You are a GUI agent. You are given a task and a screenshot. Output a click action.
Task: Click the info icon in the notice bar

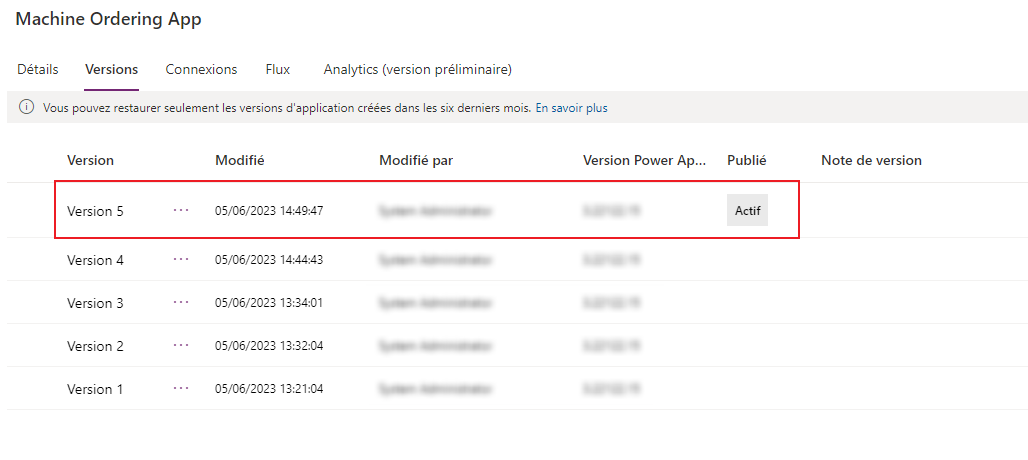pos(26,107)
